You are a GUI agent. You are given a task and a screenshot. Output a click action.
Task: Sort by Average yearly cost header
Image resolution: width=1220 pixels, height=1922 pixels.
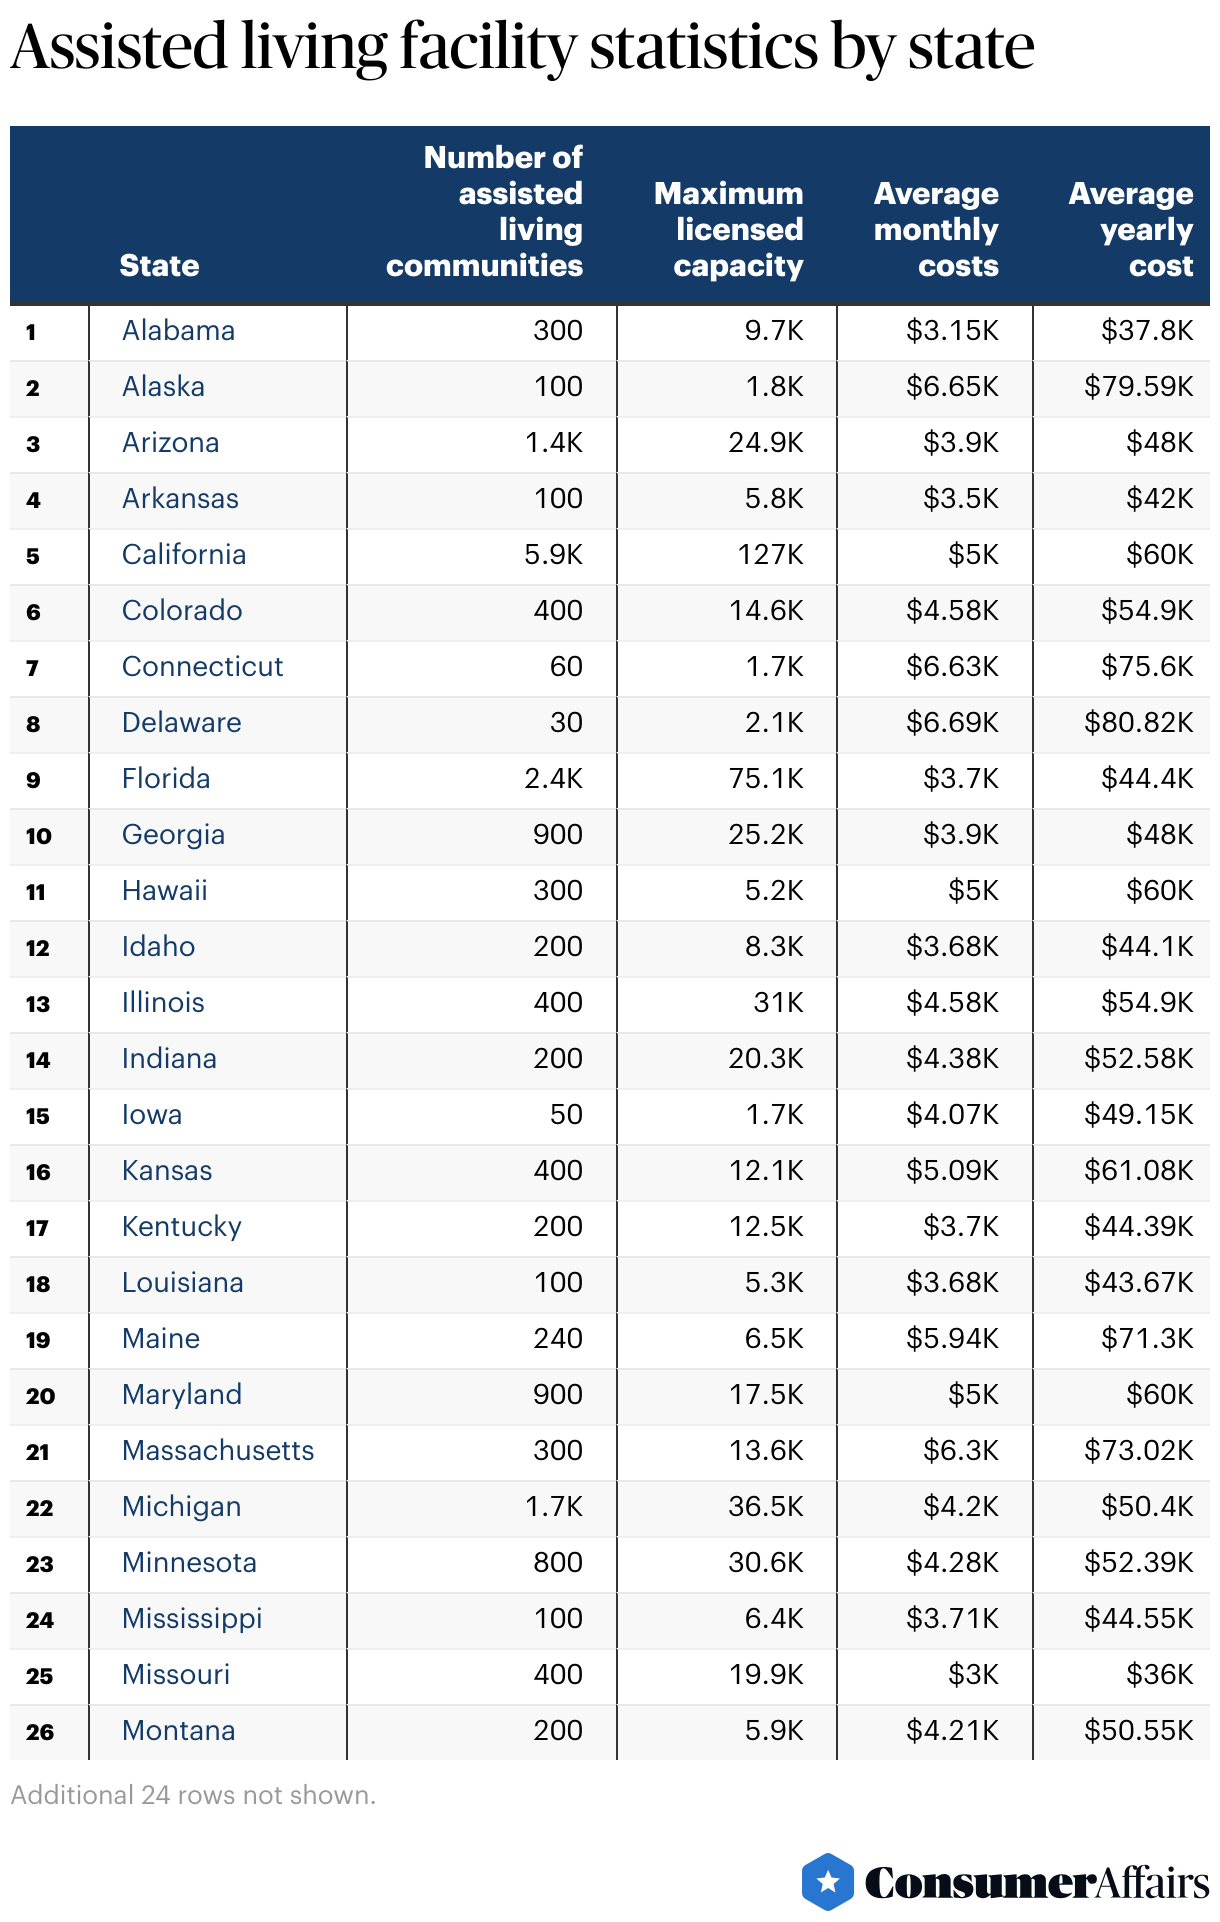1131,229
